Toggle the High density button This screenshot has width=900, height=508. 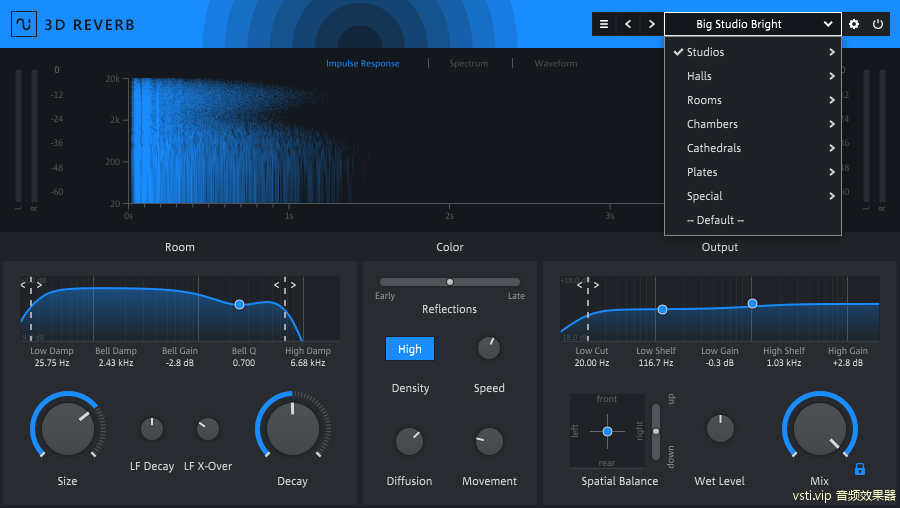[410, 349]
